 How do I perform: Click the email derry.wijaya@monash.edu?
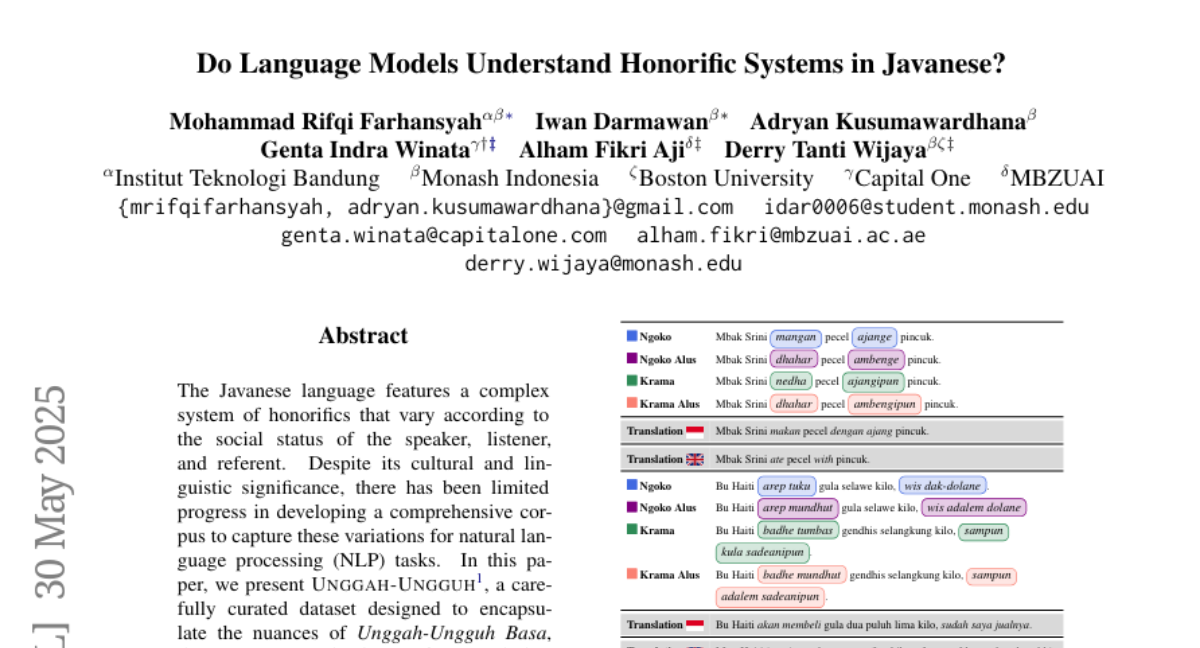(603, 264)
